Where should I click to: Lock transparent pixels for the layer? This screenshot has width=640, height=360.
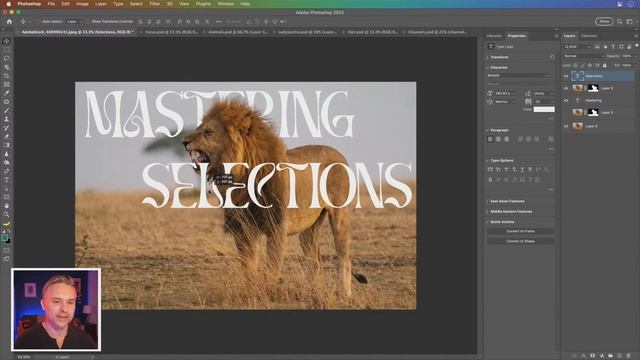tap(575, 65)
